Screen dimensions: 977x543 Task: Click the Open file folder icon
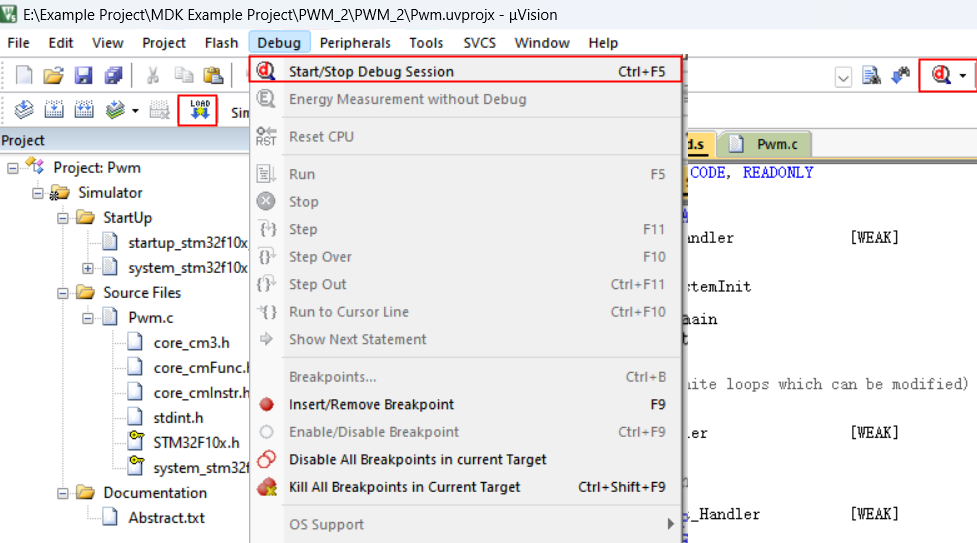click(54, 75)
